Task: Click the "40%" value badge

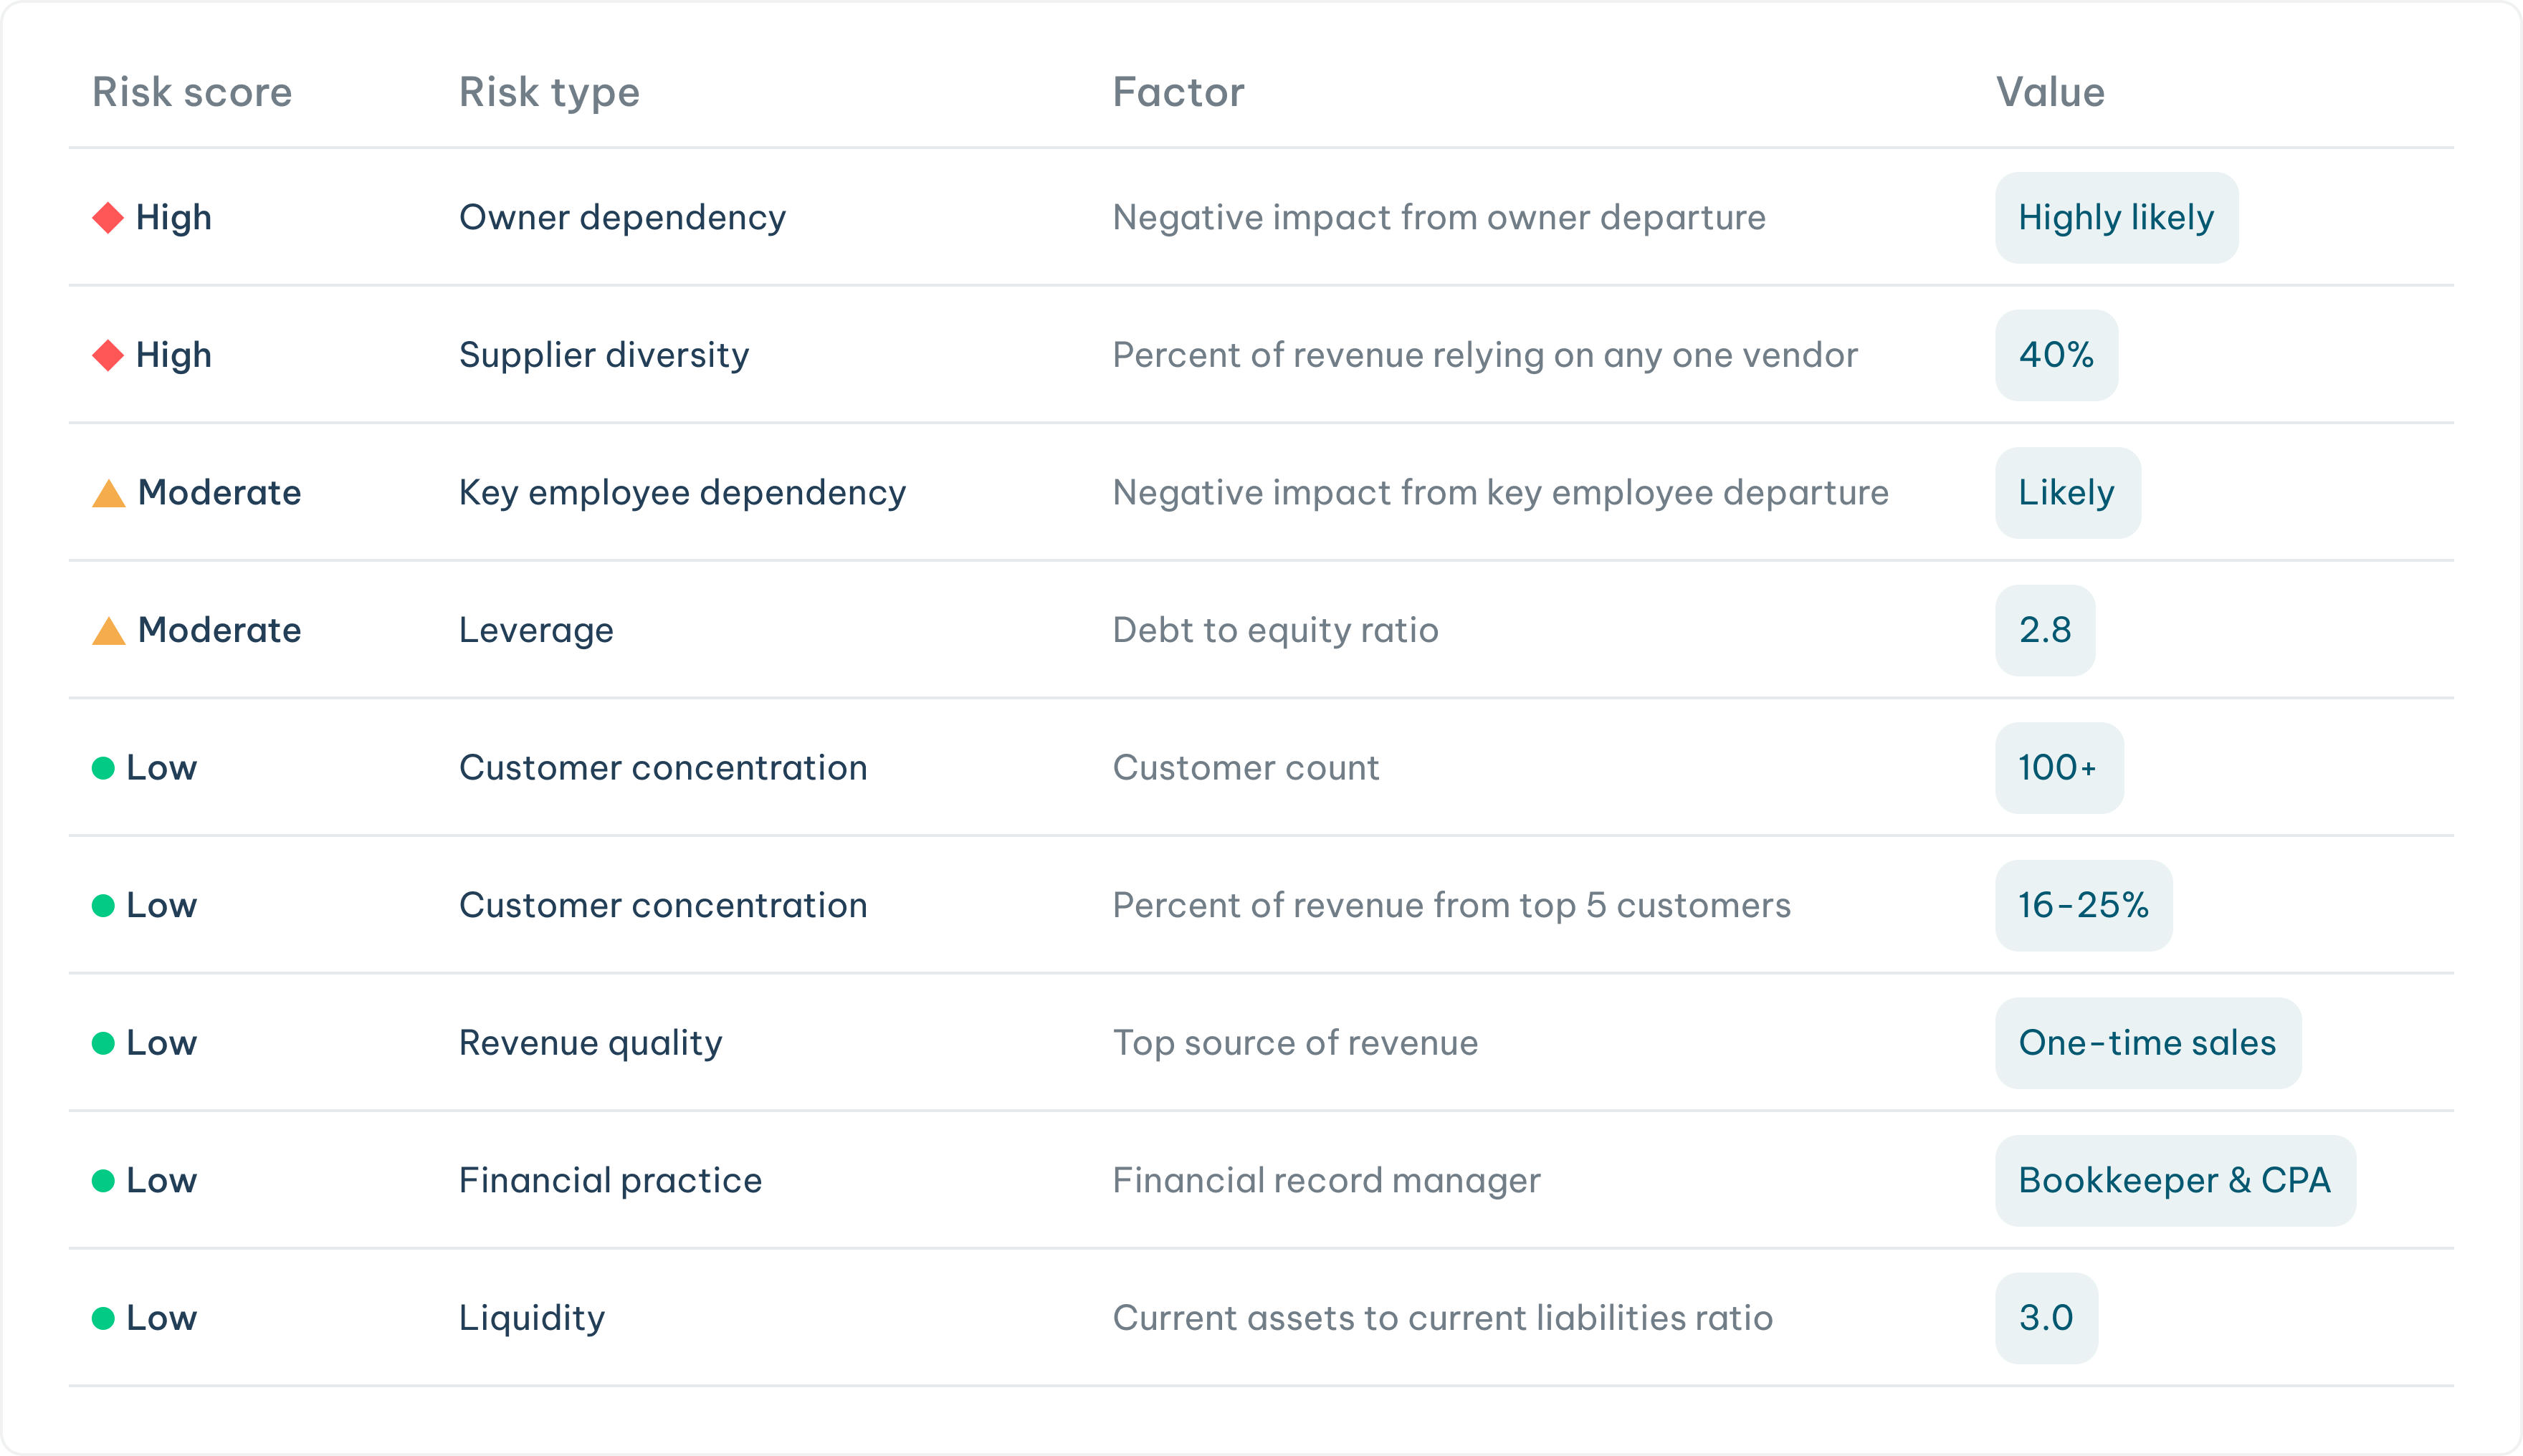Action: pyautogui.click(x=2056, y=355)
